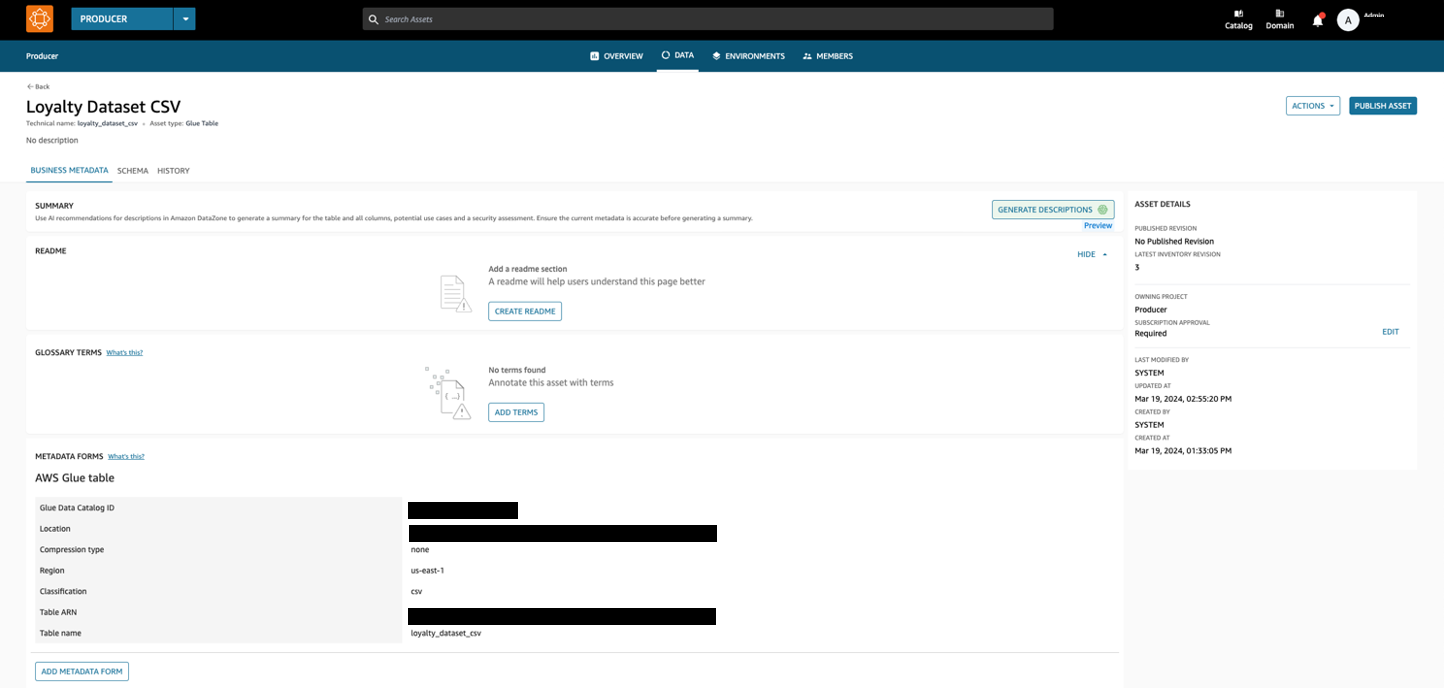The height and width of the screenshot is (690, 1444).
Task: Click the No Published Revision text
Action: tap(1174, 242)
